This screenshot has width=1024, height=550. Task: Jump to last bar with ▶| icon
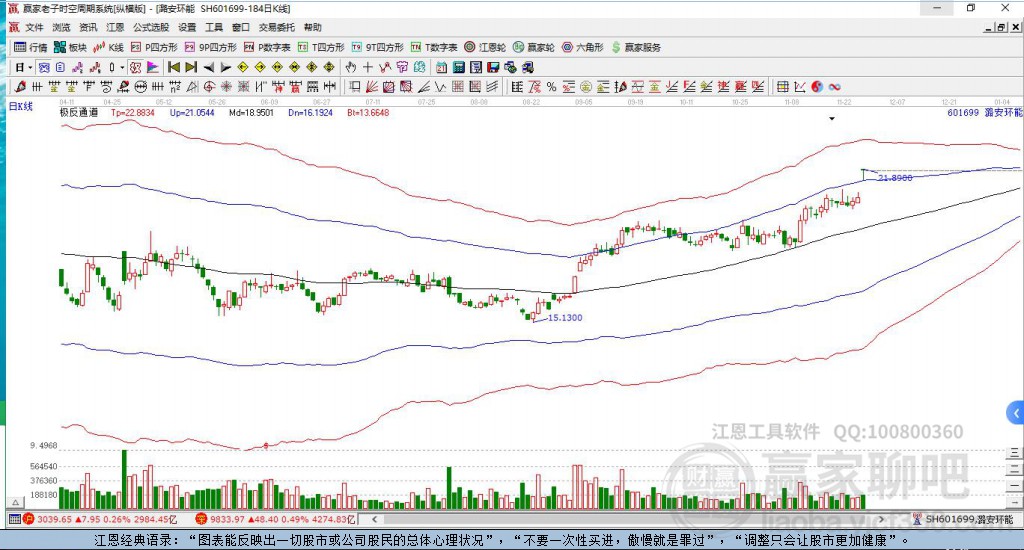coord(191,67)
